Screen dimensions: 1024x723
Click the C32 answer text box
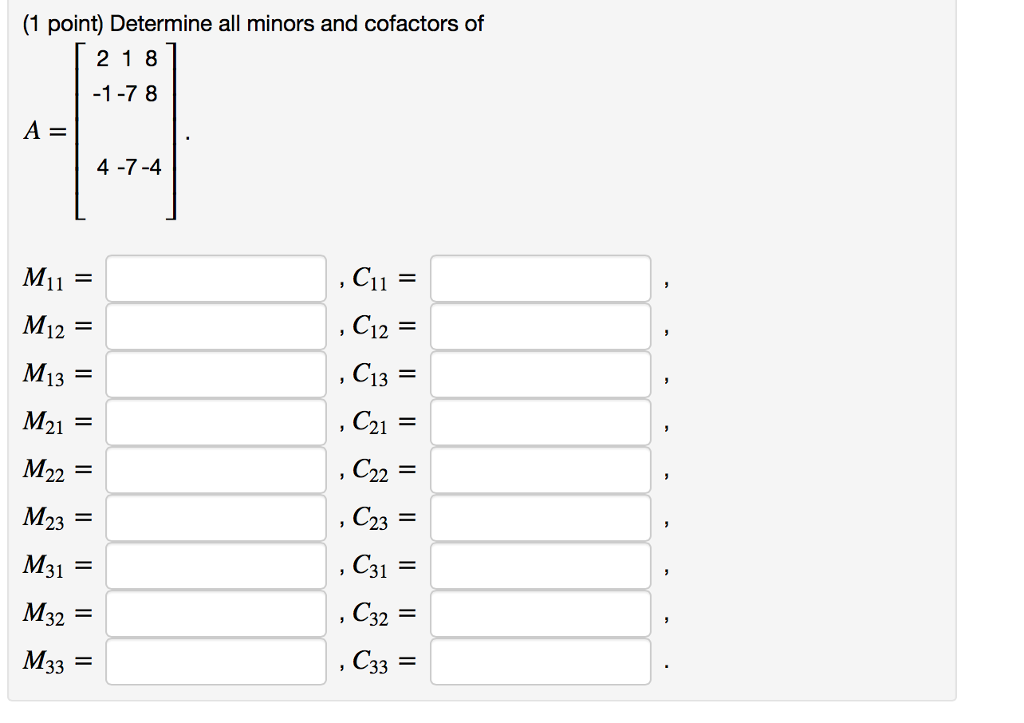(541, 614)
